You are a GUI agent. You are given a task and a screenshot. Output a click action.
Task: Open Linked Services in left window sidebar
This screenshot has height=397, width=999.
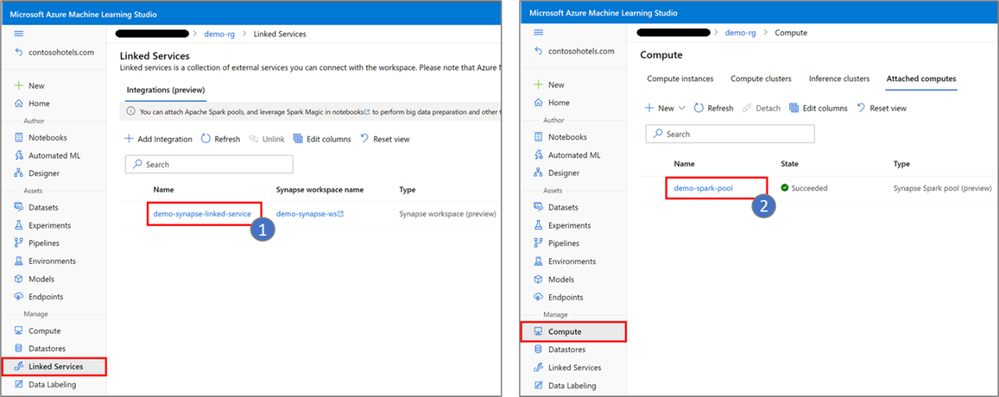pos(54,366)
